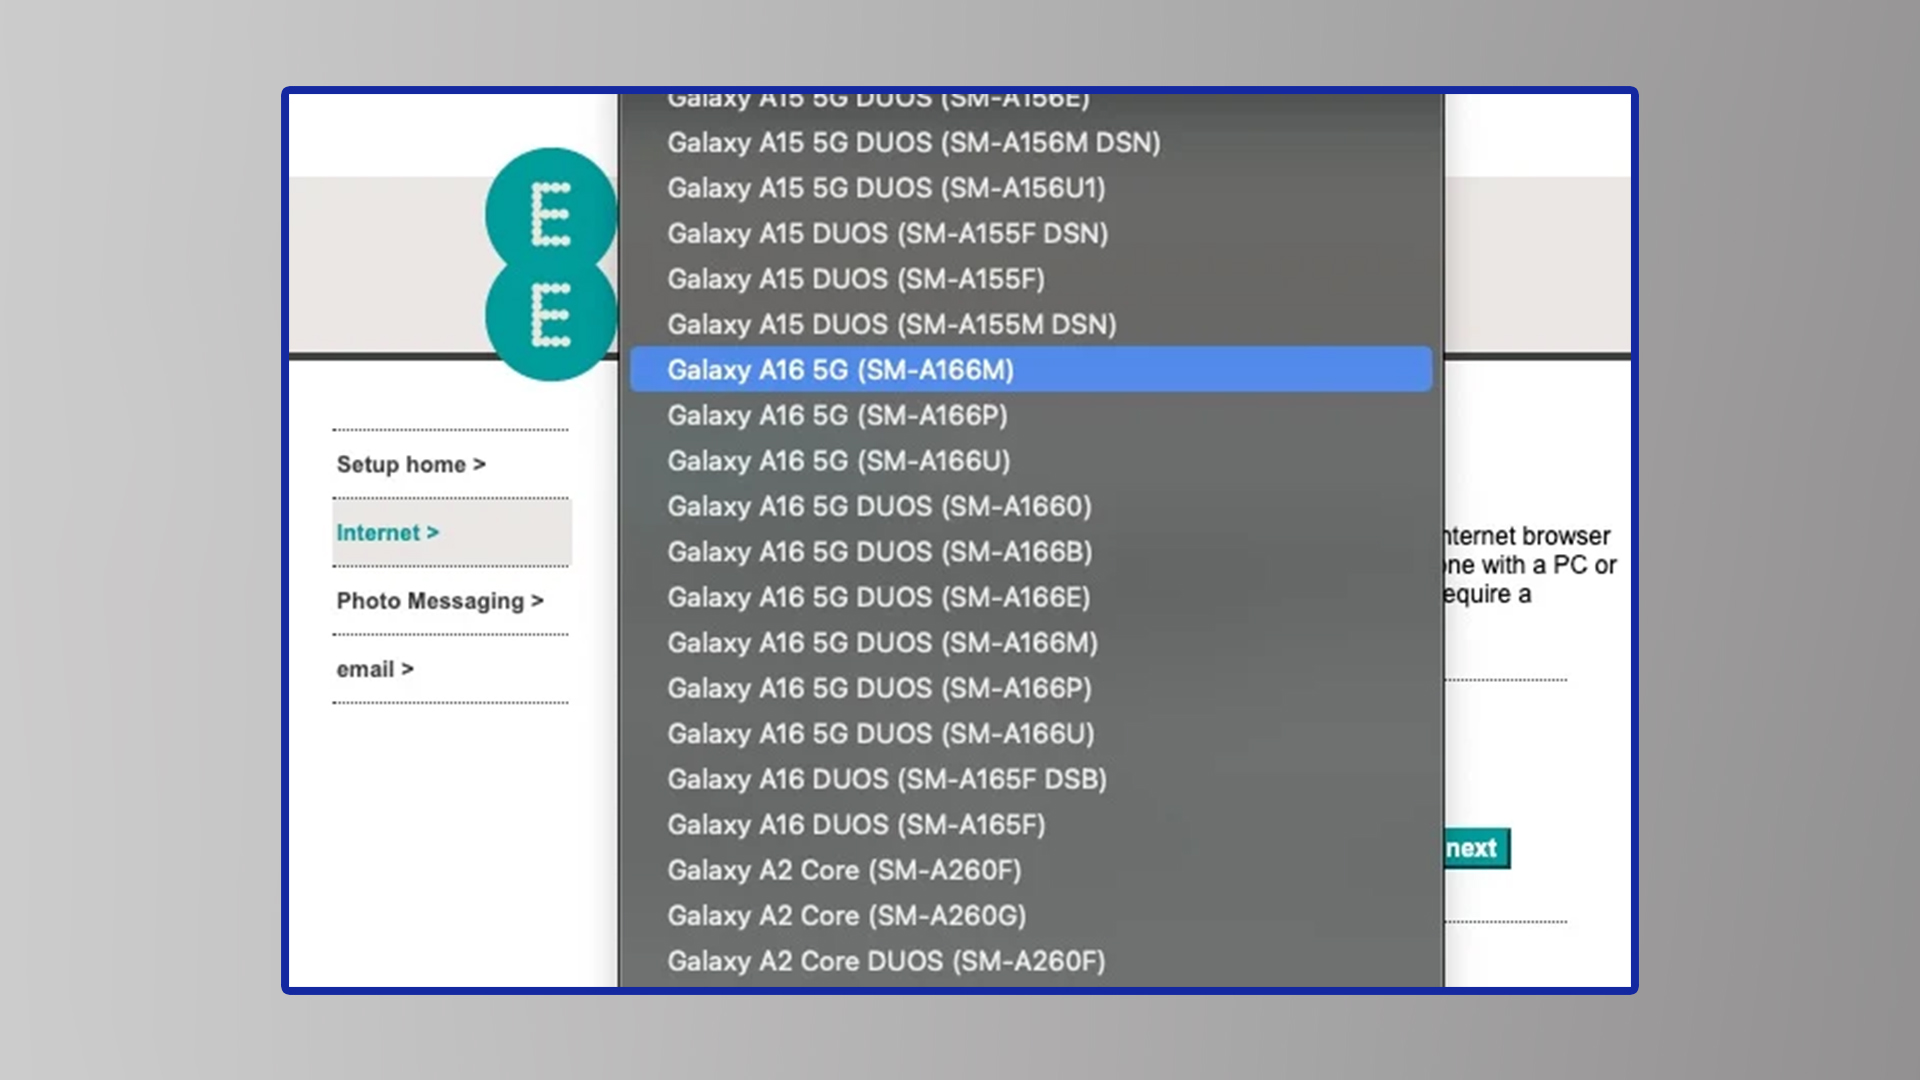
Task: Choose Galaxy A2 Core (SM-A260F)
Action: coord(1030,871)
